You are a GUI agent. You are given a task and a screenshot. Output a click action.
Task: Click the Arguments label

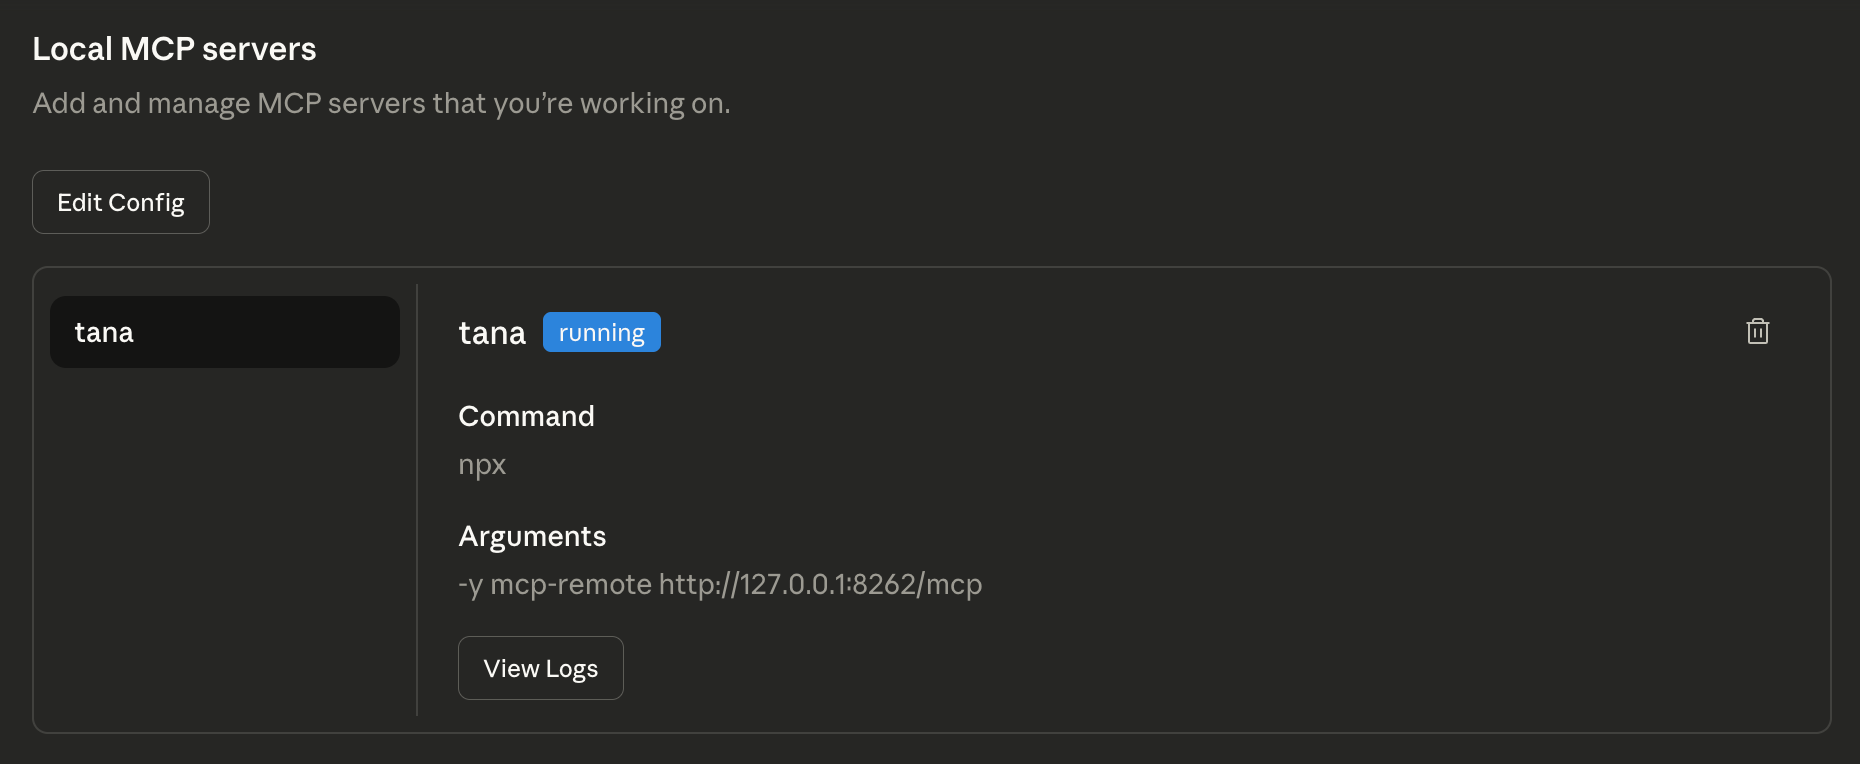[x=532, y=536]
